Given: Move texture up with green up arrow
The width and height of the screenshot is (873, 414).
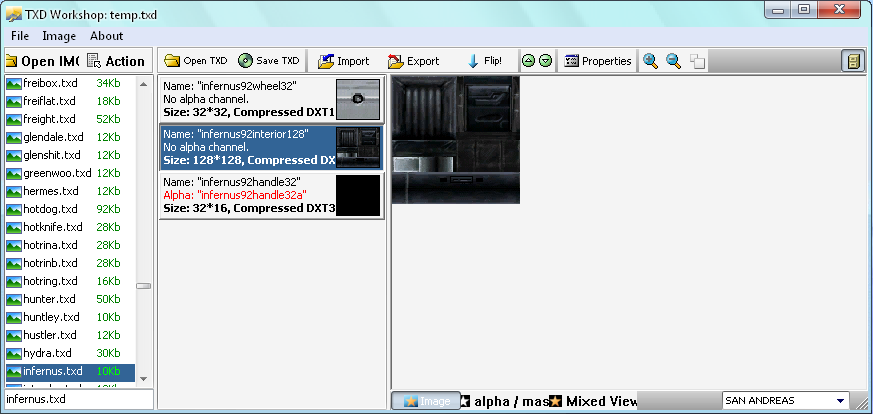Looking at the screenshot, I should point(529,61).
